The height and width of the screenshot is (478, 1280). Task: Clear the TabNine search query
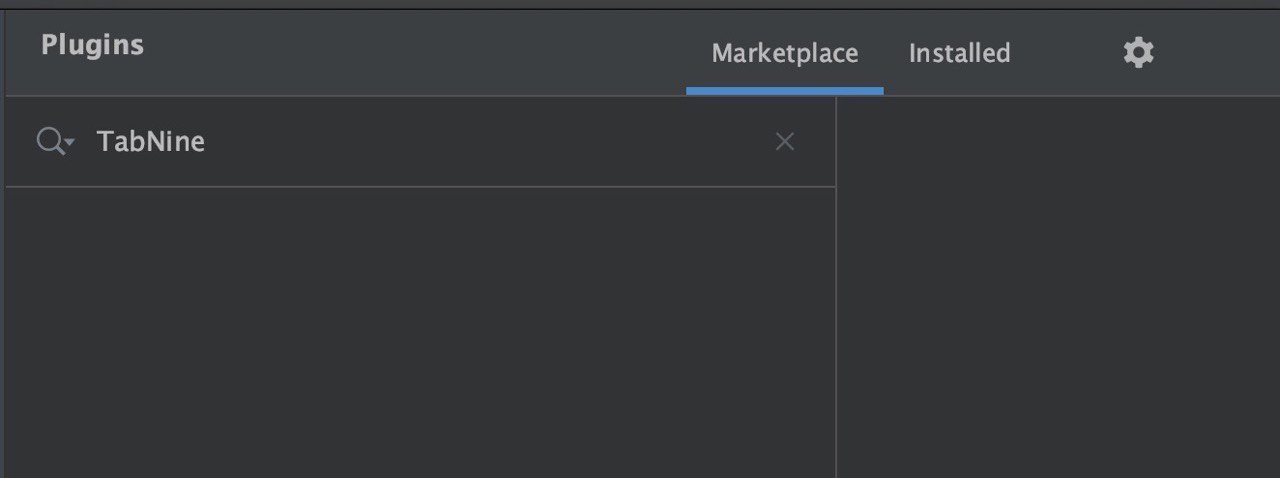(785, 142)
